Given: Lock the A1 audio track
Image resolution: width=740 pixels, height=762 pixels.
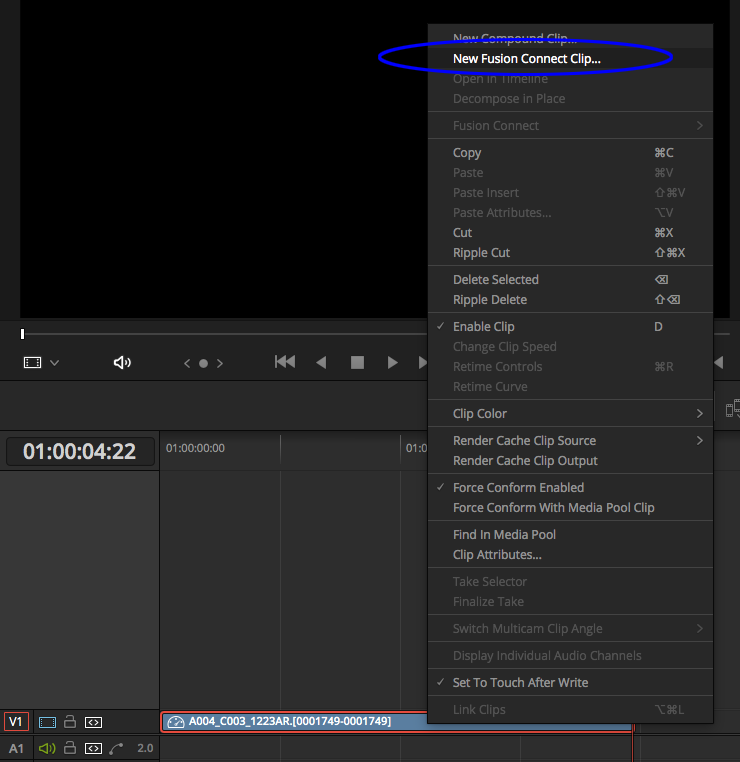Looking at the screenshot, I should click(x=70, y=748).
